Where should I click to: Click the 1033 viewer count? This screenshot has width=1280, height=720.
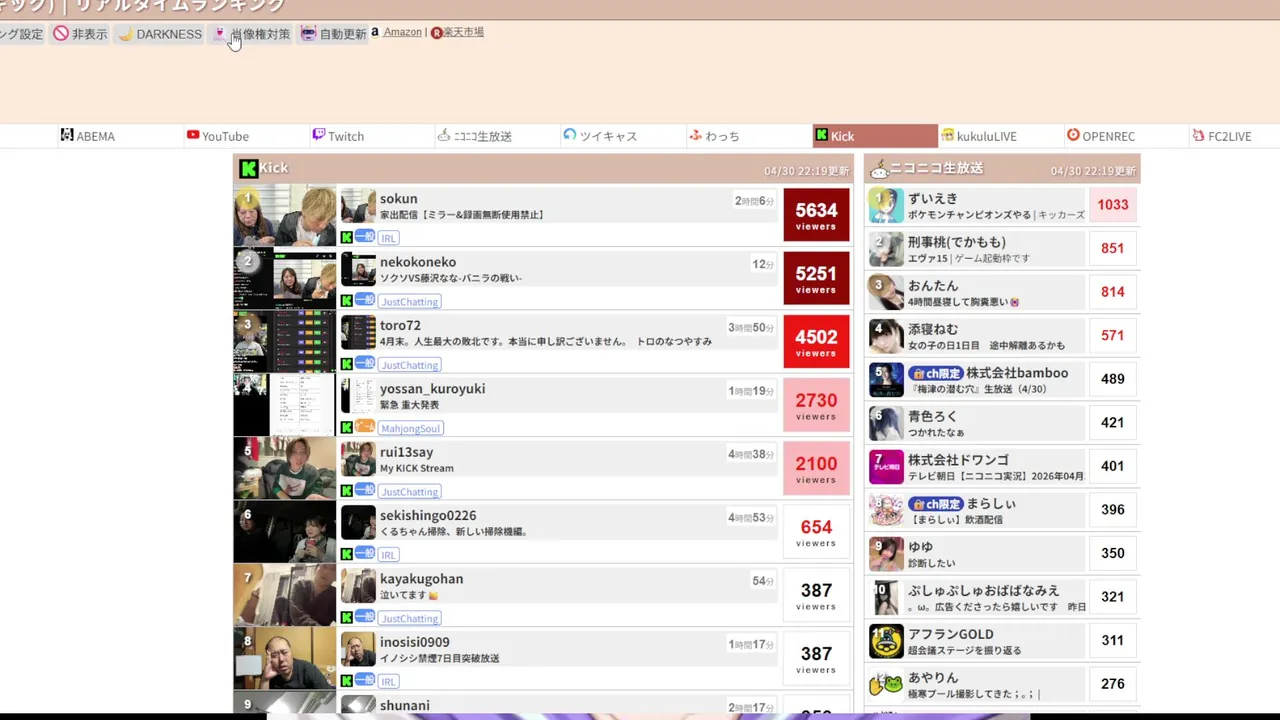[x=1113, y=205]
